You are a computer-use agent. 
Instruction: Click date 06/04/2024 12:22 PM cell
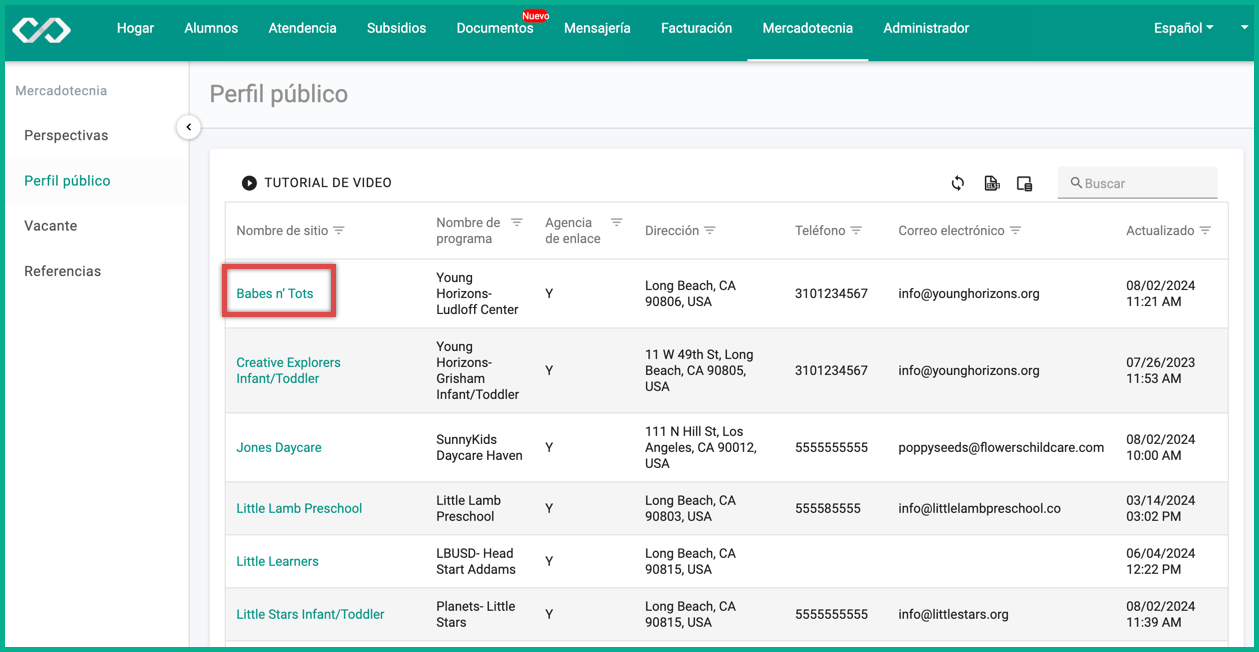pyautogui.click(x=1161, y=561)
